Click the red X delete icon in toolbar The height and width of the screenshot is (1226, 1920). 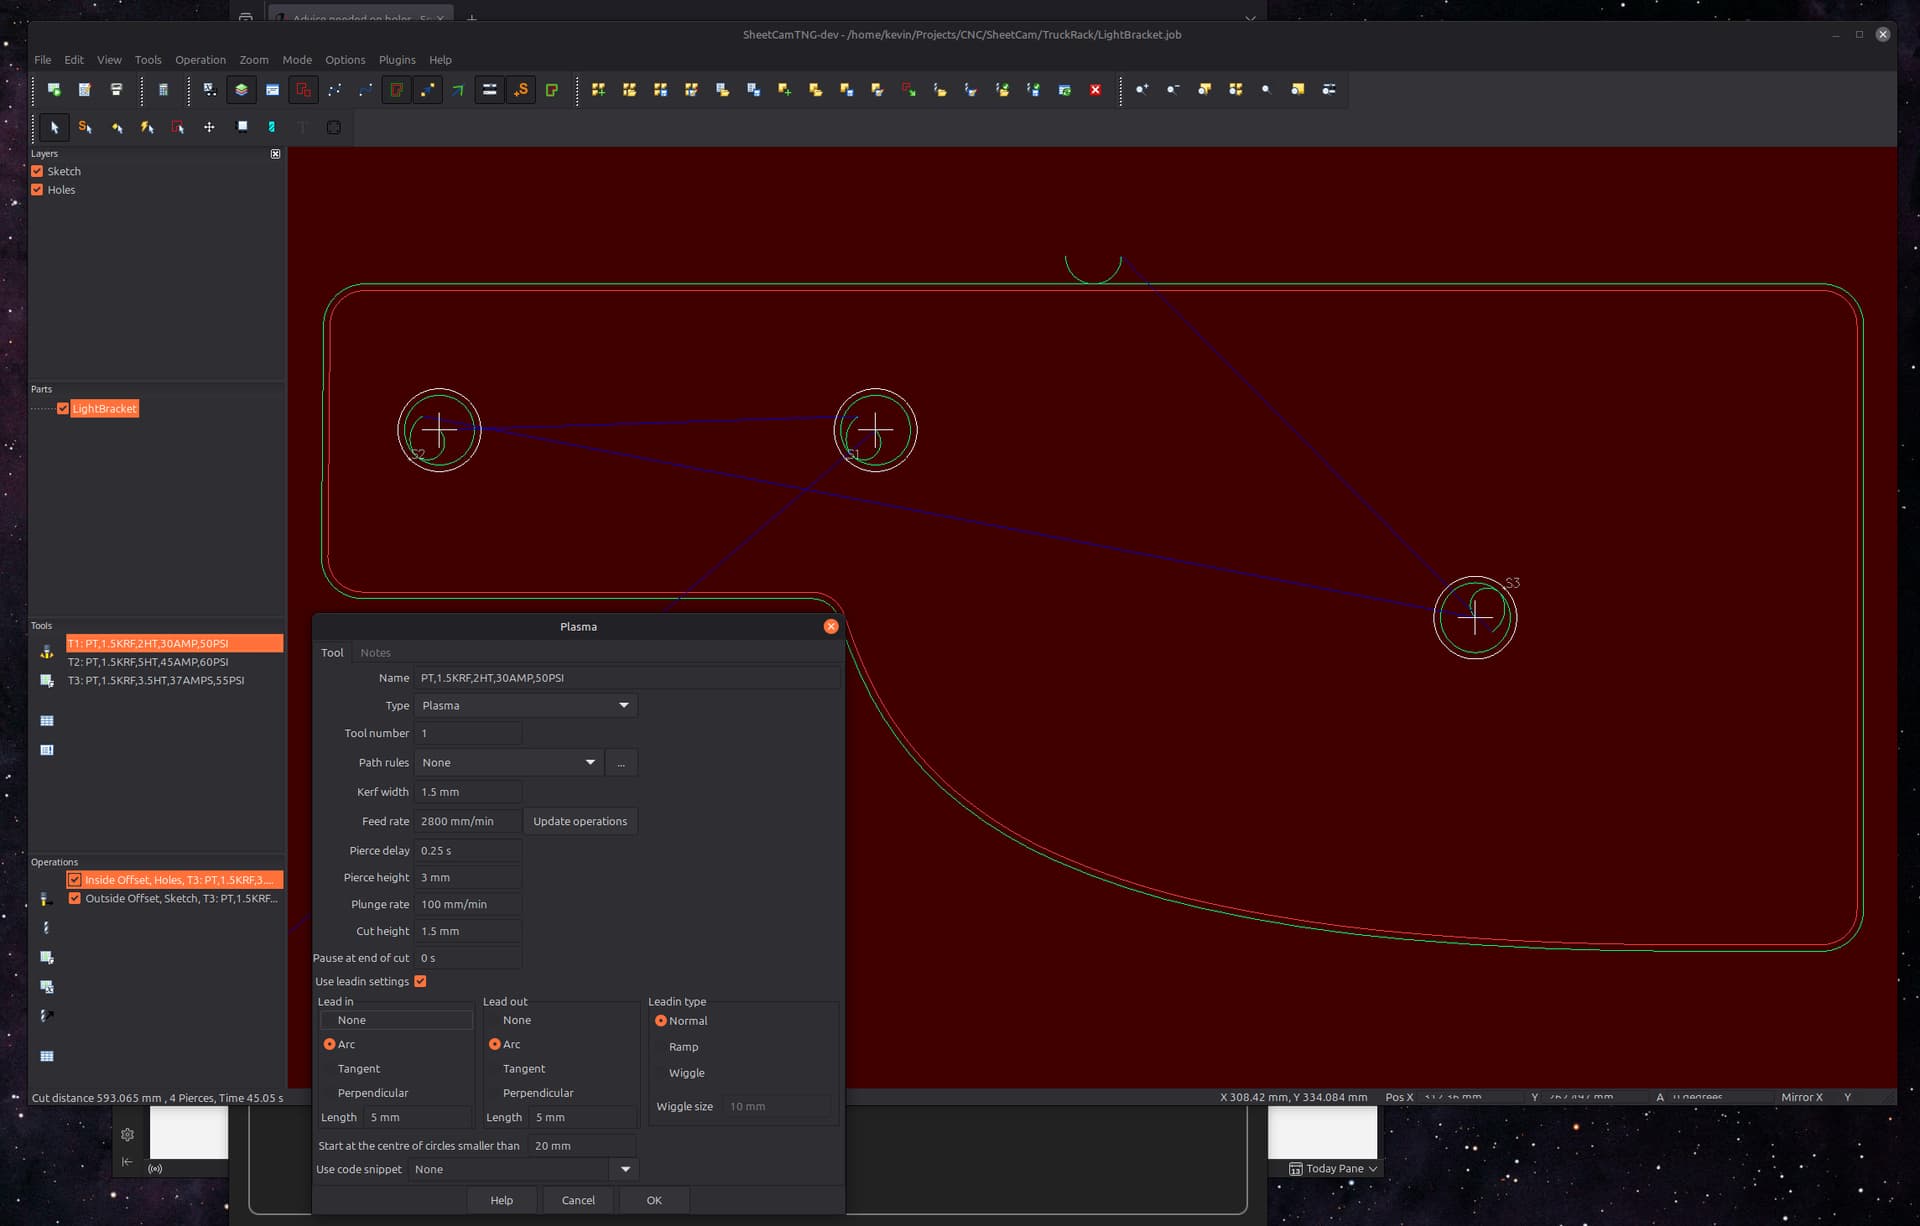click(1095, 90)
